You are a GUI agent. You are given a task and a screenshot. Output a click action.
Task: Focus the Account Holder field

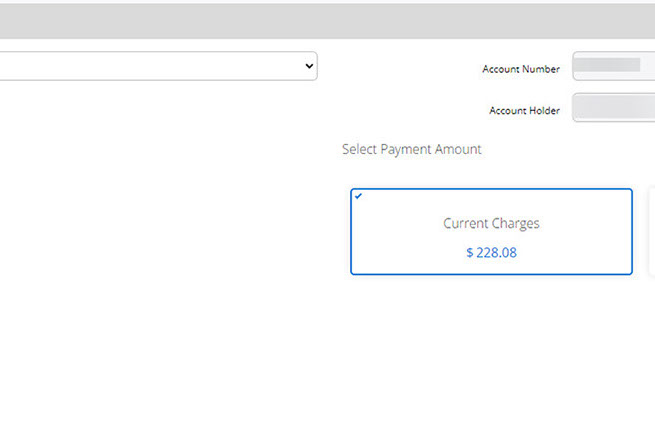point(613,108)
